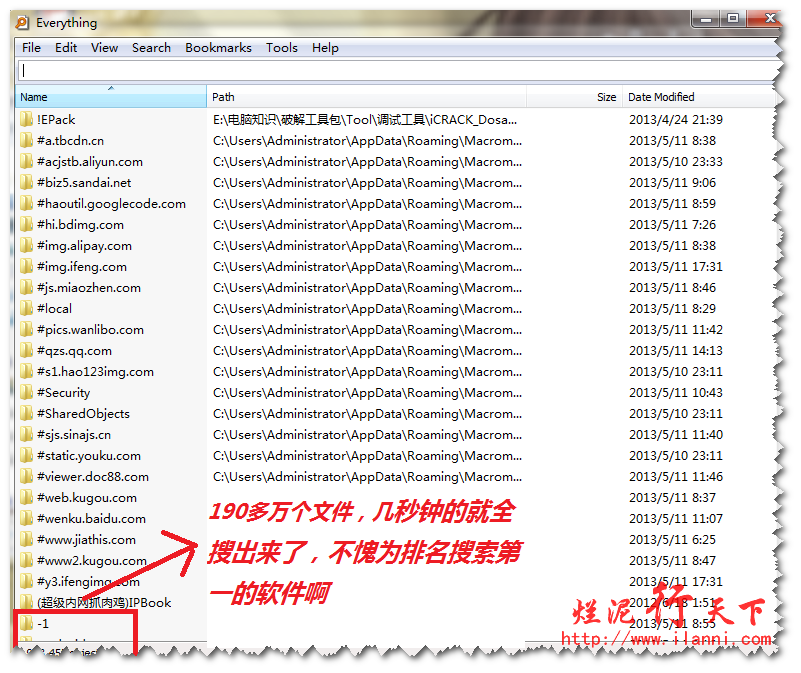Choose the #s1.hao123img.com folder icon
This screenshot has height=673, width=801.
coord(27,372)
